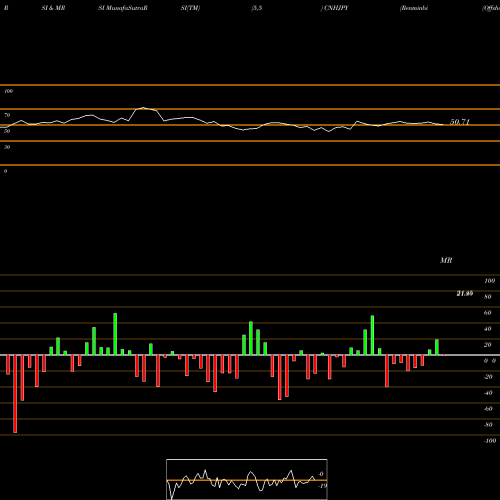Select the '80' label on MR axis
Screen dimensions: 500x500
click(x=488, y=297)
